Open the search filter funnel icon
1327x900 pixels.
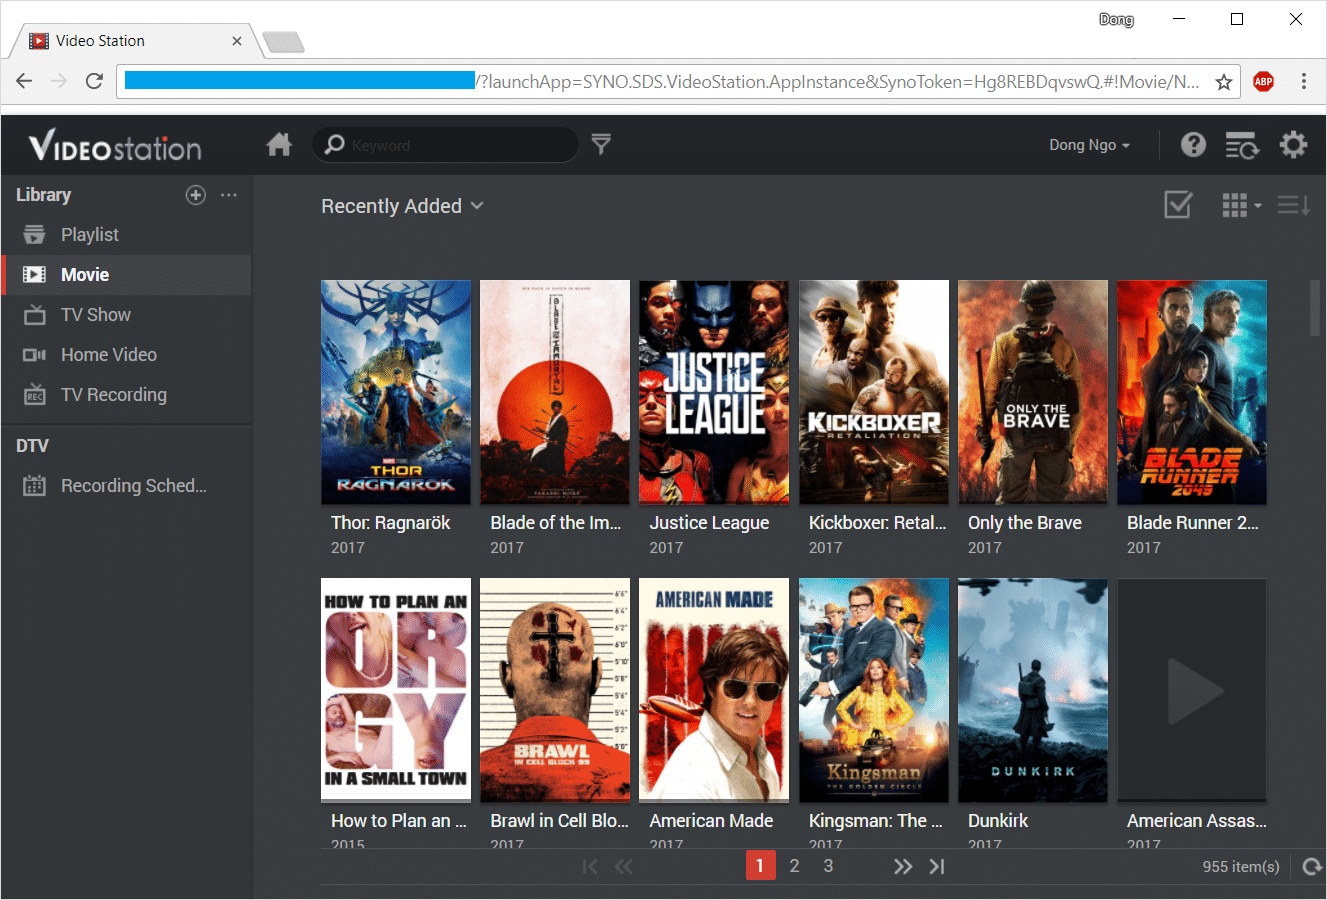click(601, 144)
